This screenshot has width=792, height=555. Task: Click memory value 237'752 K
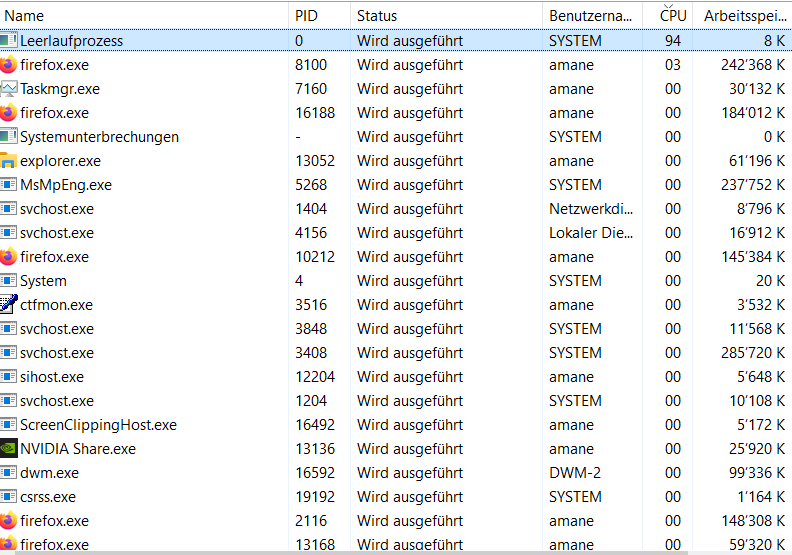(753, 185)
